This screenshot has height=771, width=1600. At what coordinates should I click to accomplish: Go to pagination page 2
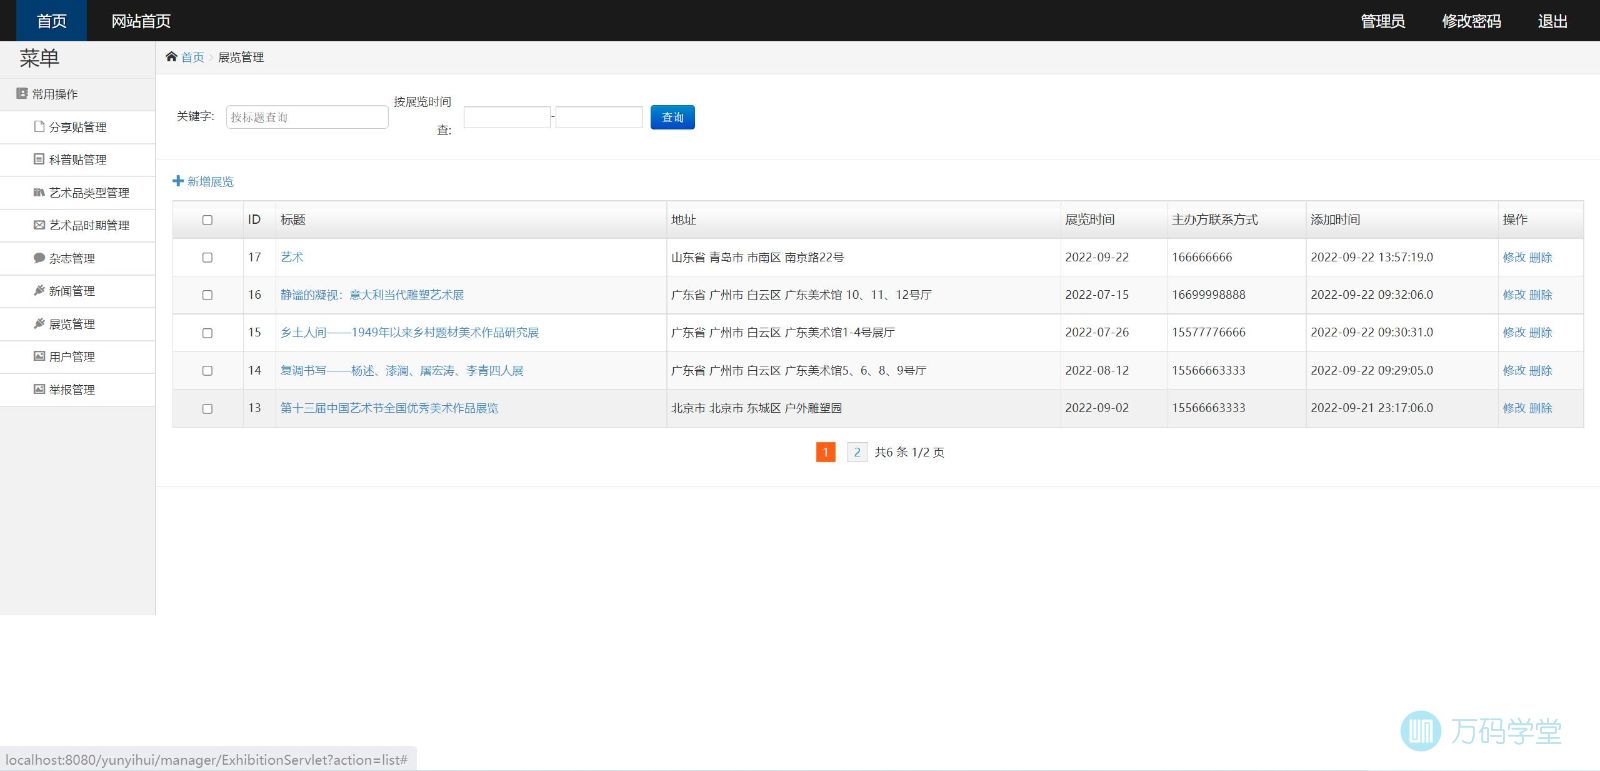tap(857, 452)
